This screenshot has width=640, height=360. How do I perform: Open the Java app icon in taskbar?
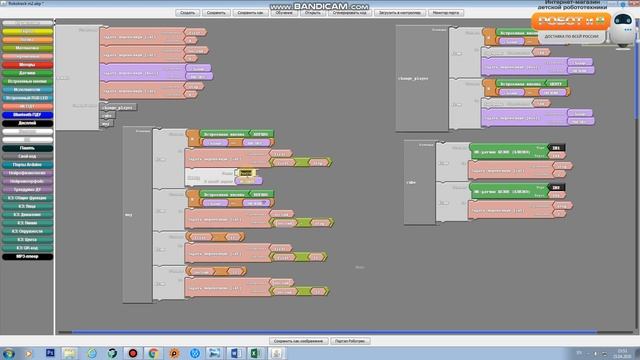(276, 353)
